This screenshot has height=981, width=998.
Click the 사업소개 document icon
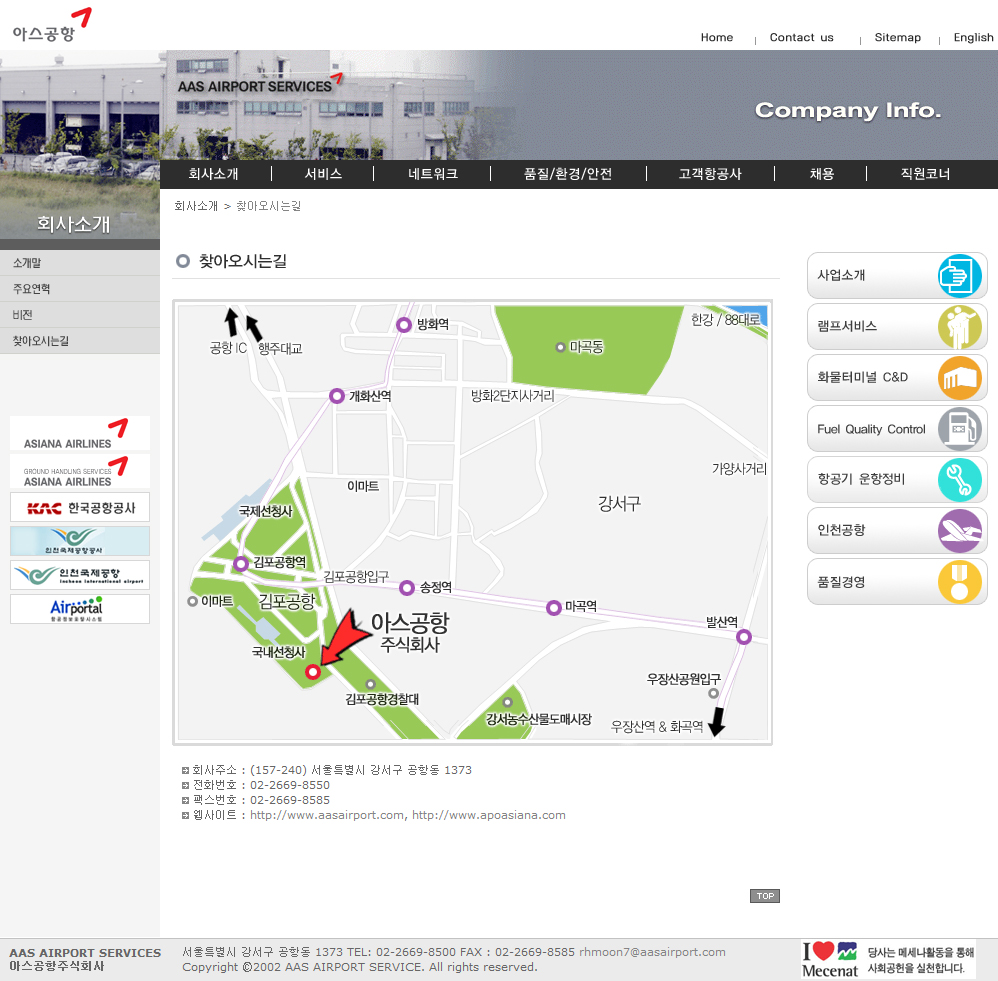(x=959, y=276)
